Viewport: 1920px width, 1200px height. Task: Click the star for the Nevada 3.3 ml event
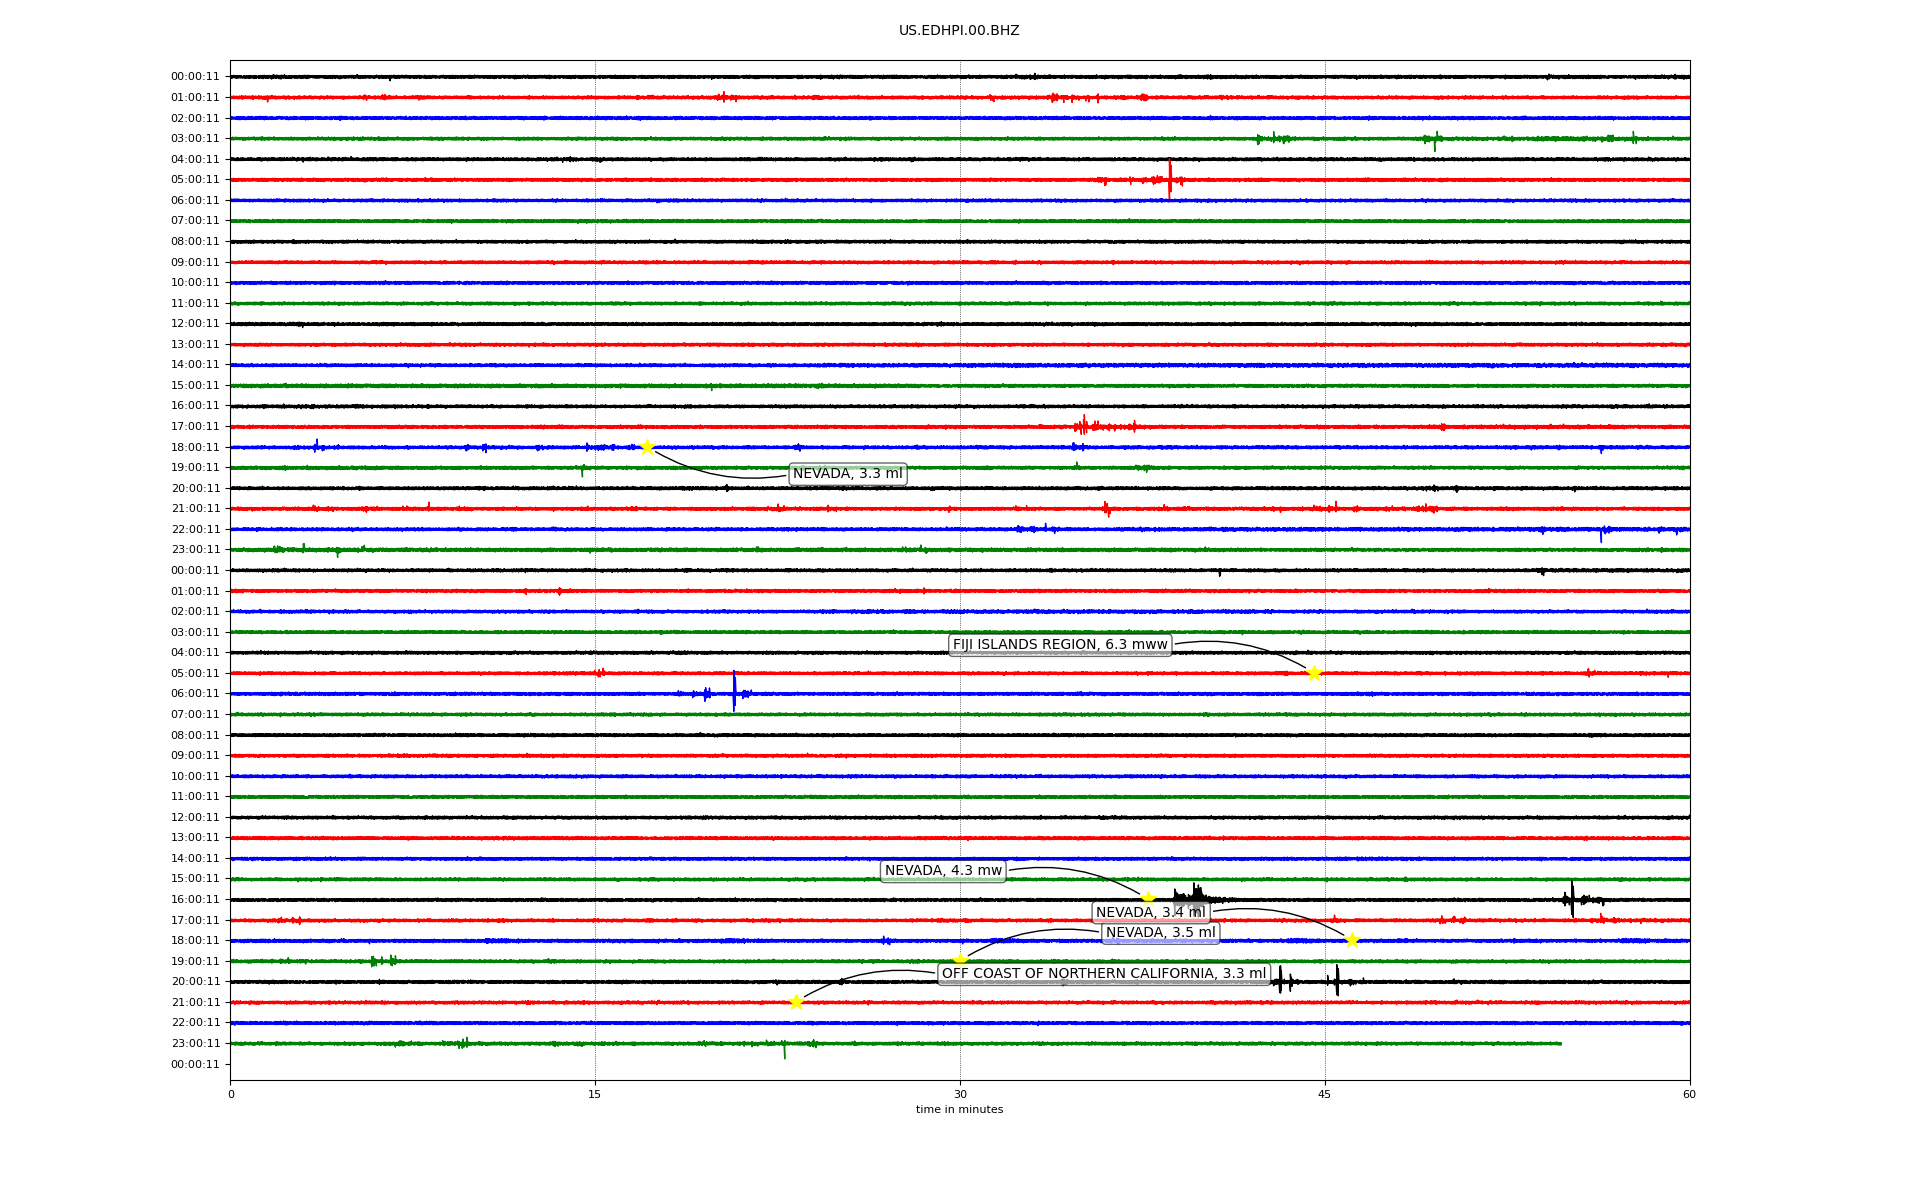coord(647,447)
